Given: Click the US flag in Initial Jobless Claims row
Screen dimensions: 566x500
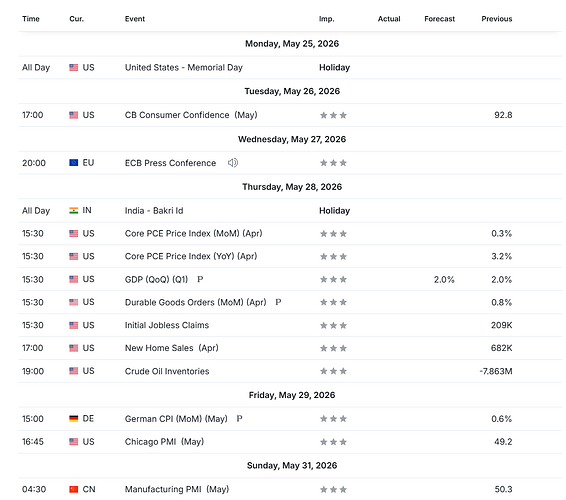Looking at the screenshot, I should coord(74,325).
